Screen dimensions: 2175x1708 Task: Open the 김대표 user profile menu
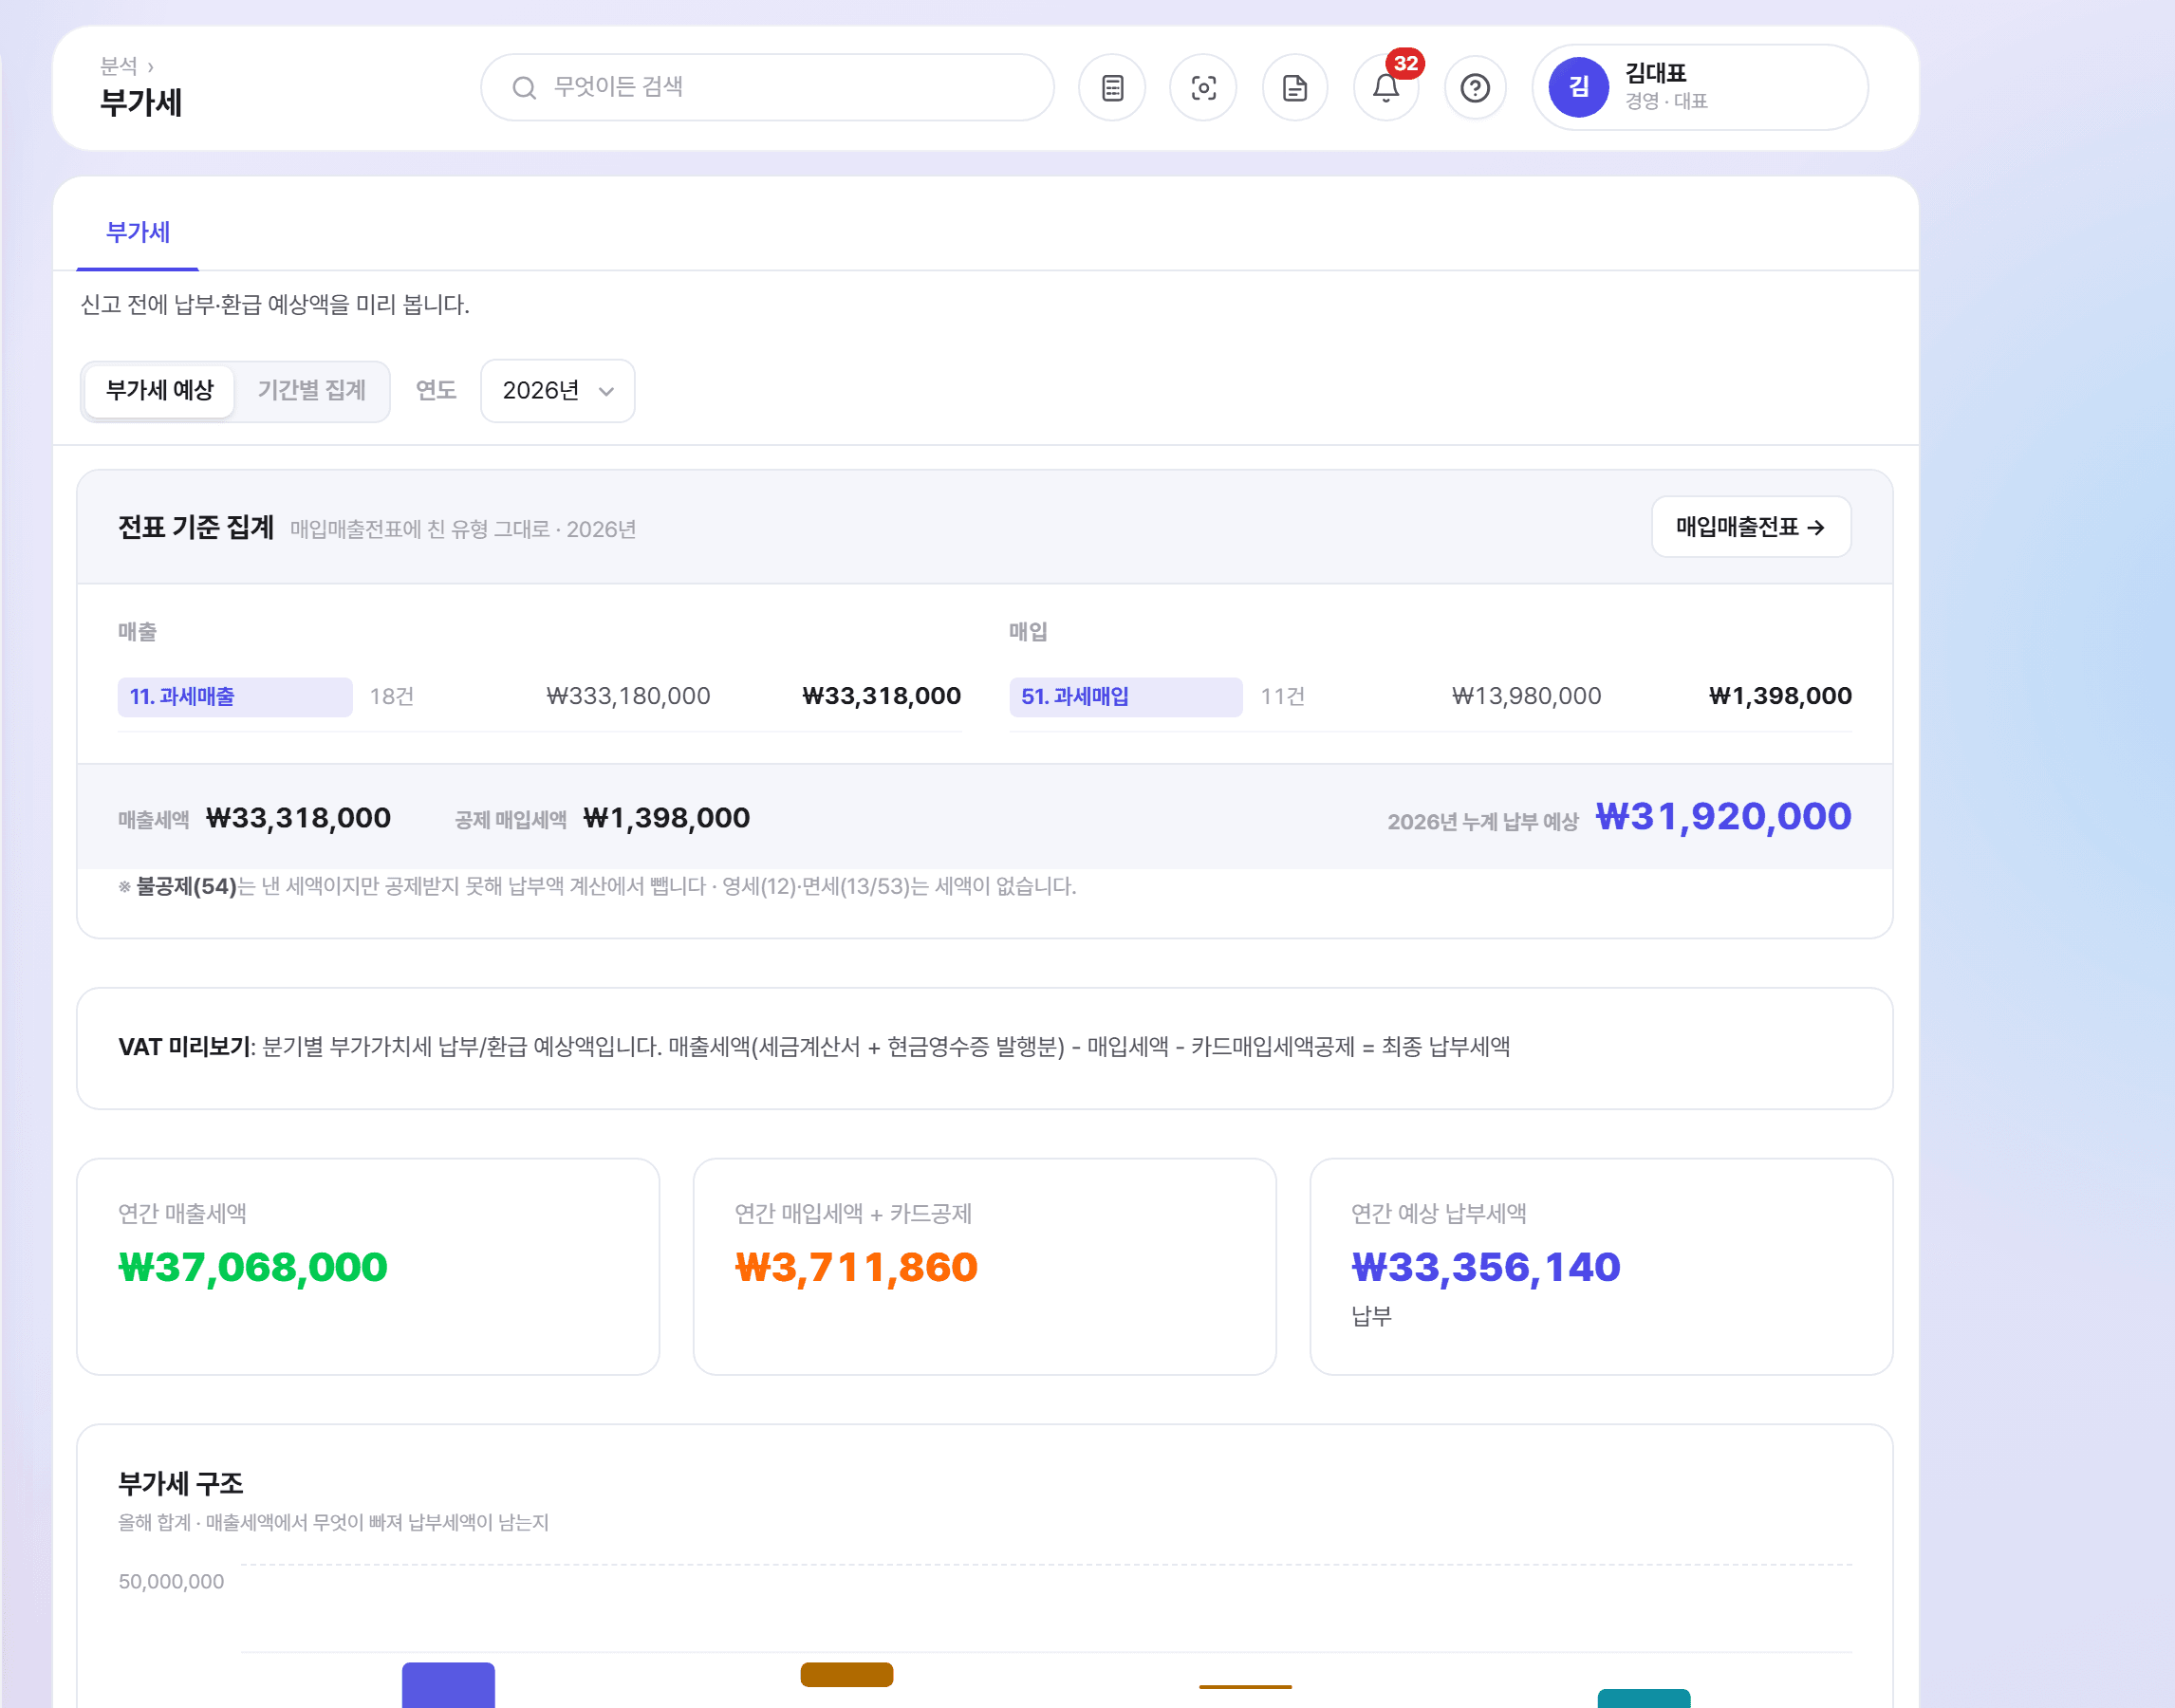1699,87
